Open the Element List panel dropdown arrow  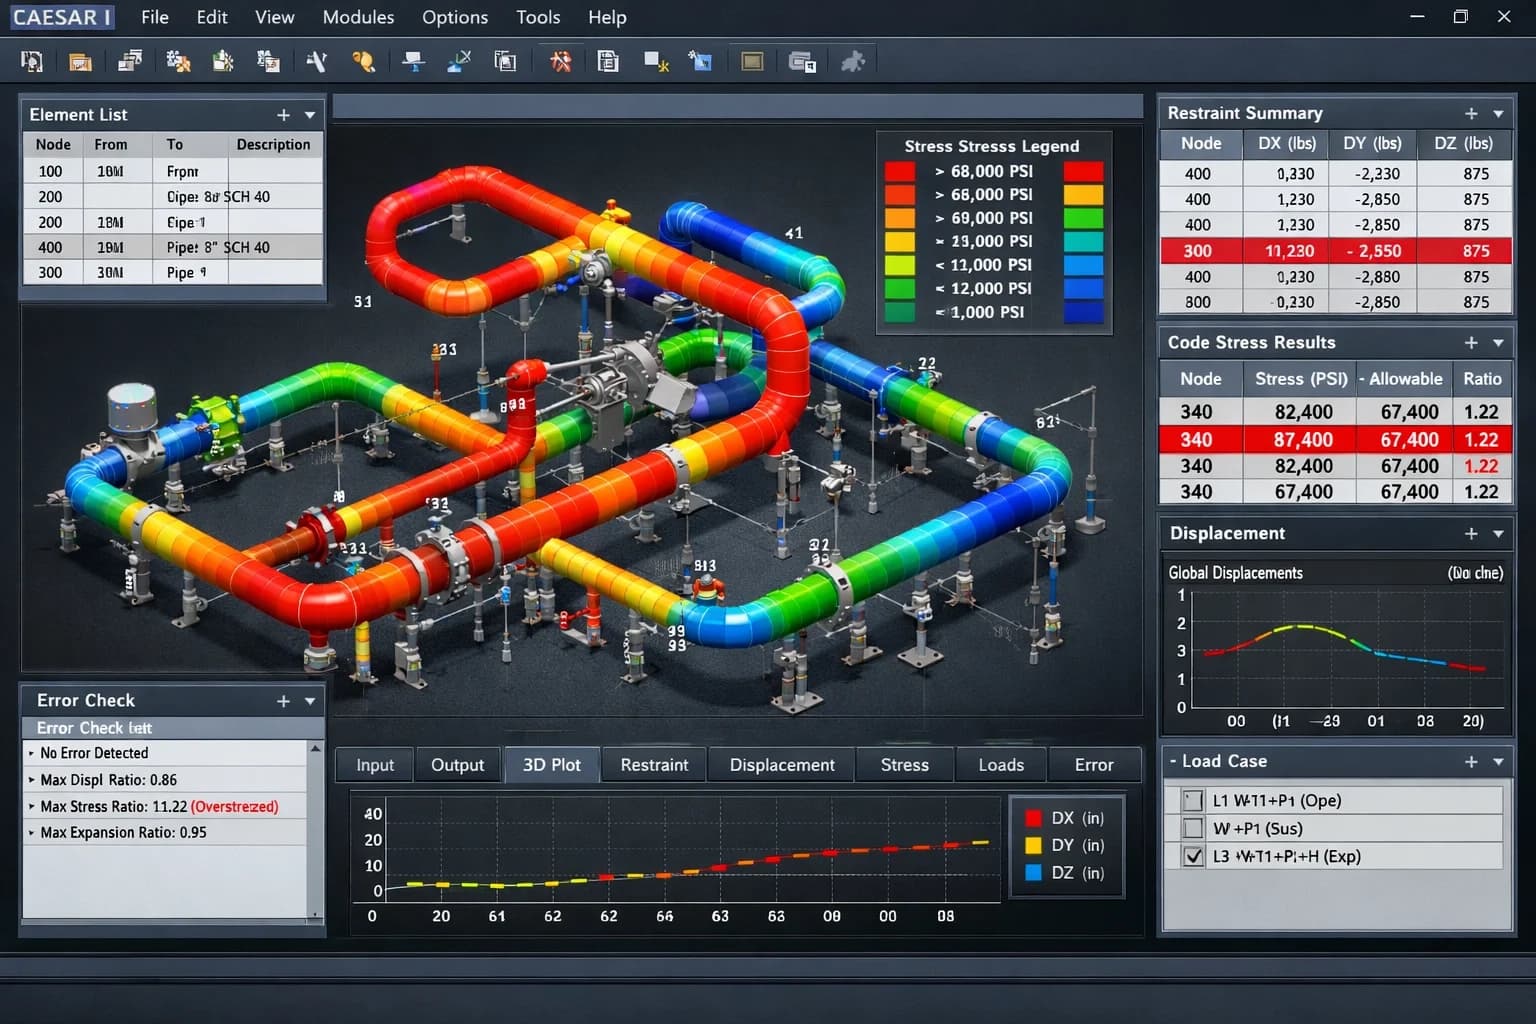pyautogui.click(x=310, y=115)
